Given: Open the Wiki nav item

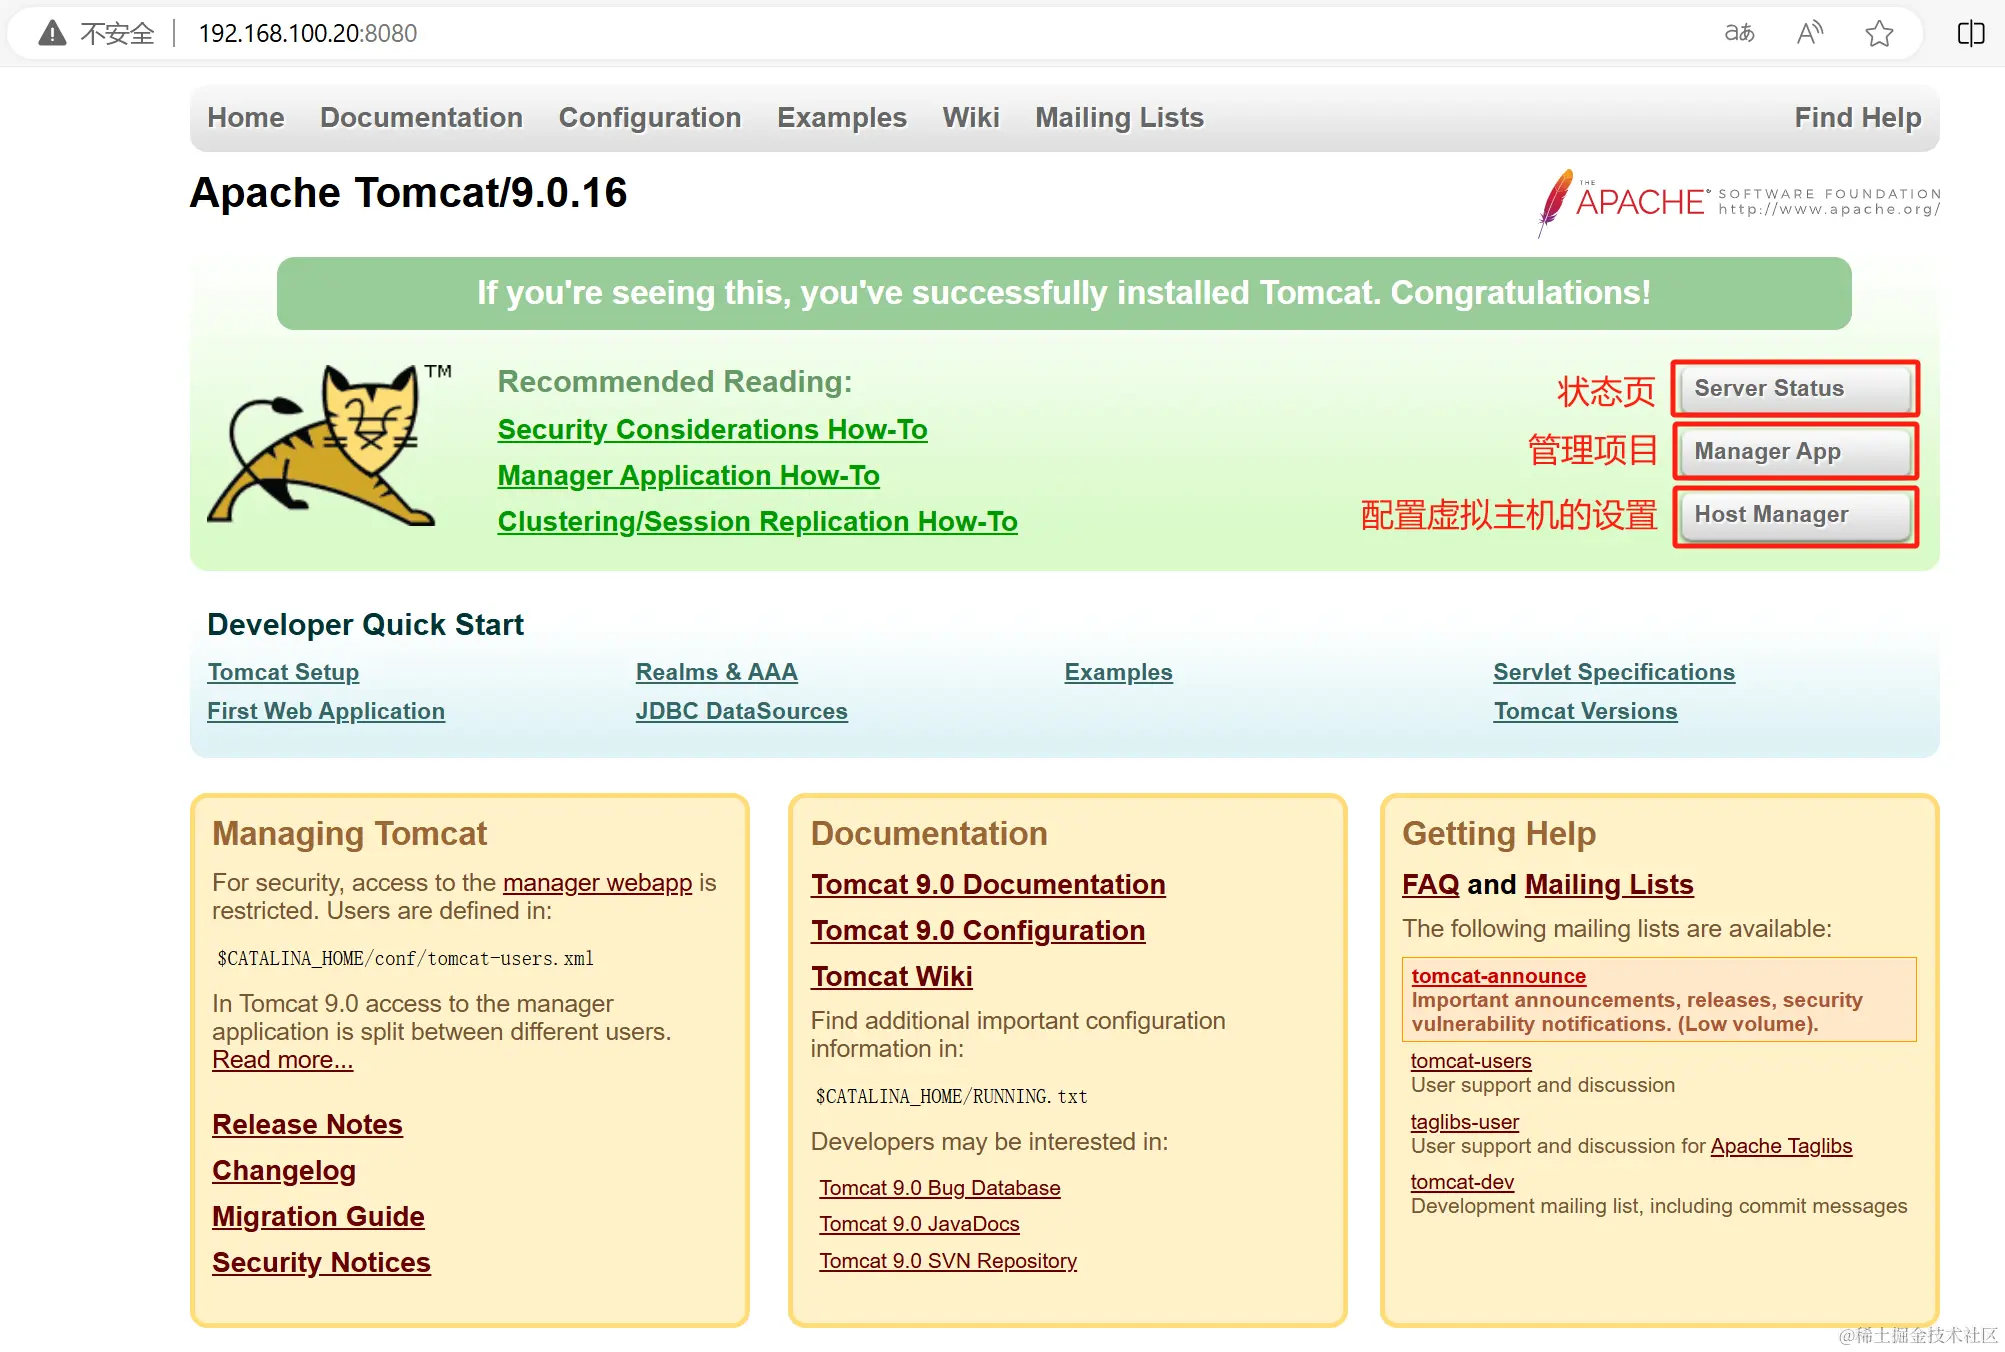Looking at the screenshot, I should coord(971,118).
